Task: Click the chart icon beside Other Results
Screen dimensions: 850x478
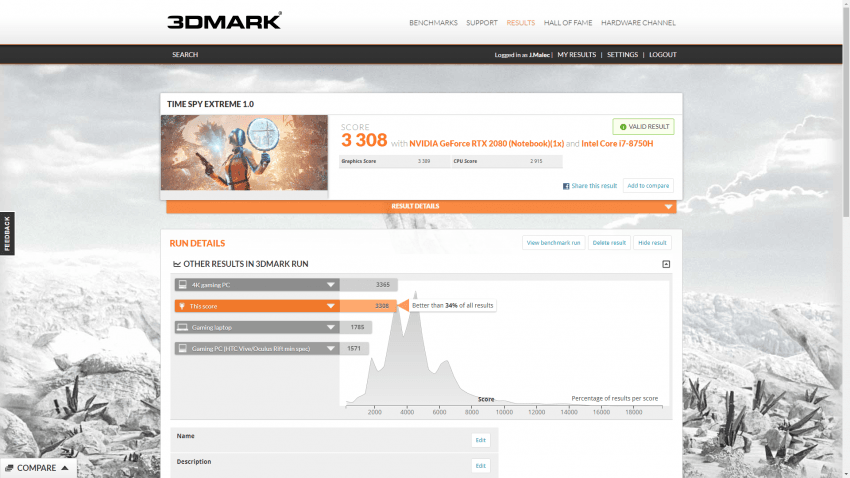Action: (177, 264)
